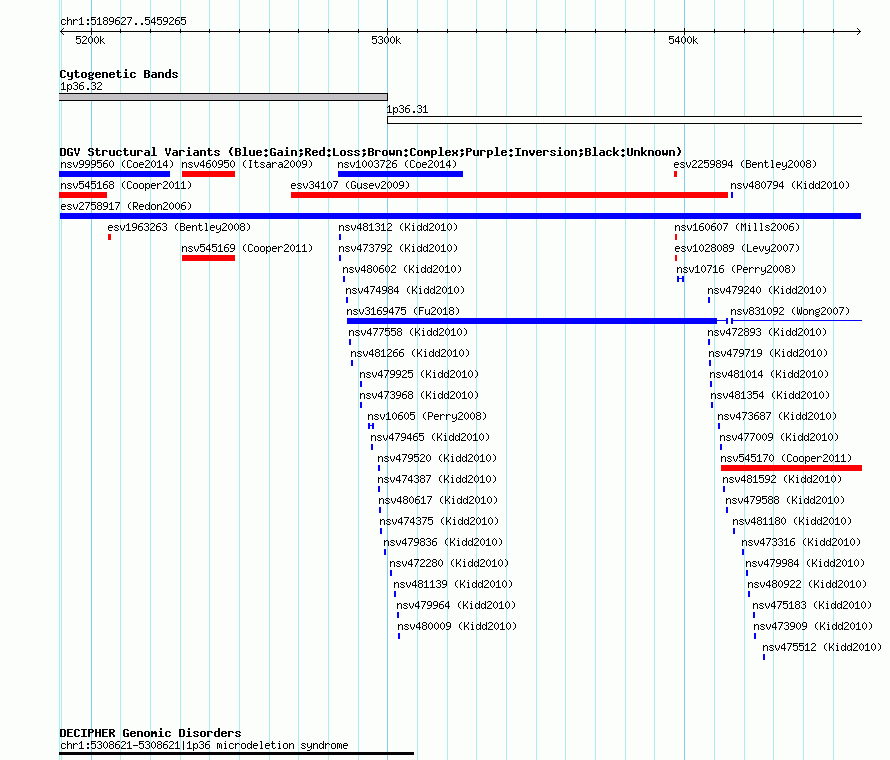This screenshot has width=890, height=760.
Task: Select esv1028089 (Levy2007) variant
Action: pos(737,248)
